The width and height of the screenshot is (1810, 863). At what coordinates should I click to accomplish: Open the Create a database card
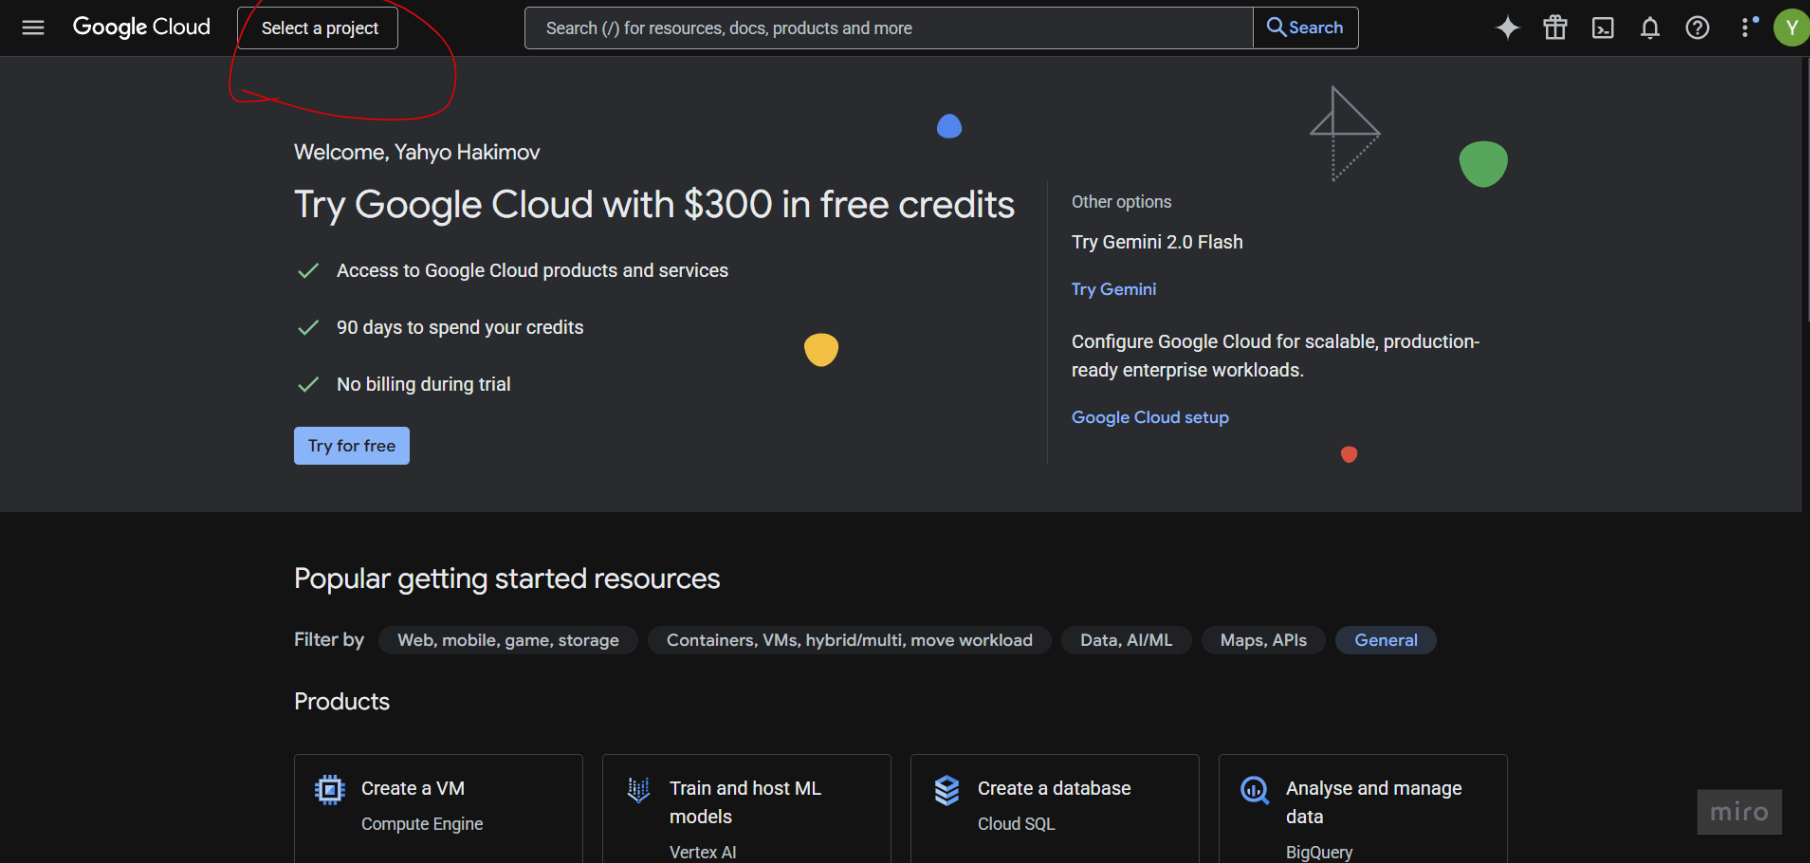coord(1054,808)
